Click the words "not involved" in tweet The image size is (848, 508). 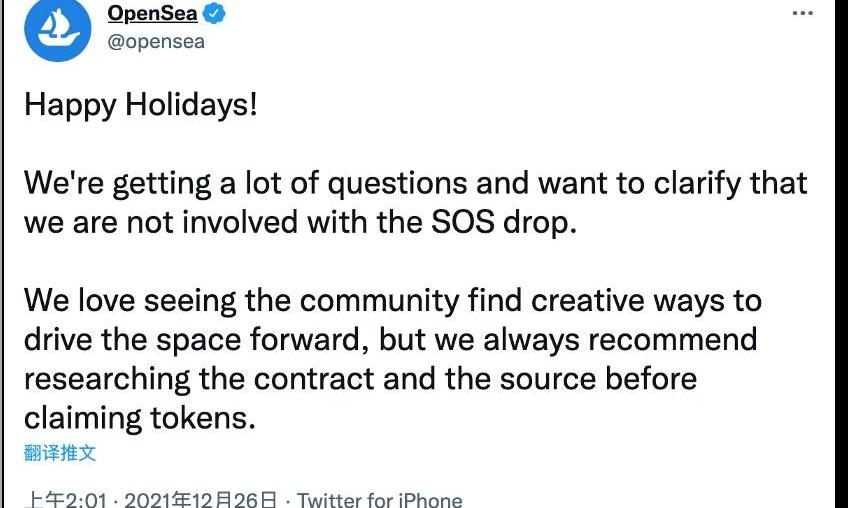[203, 221]
